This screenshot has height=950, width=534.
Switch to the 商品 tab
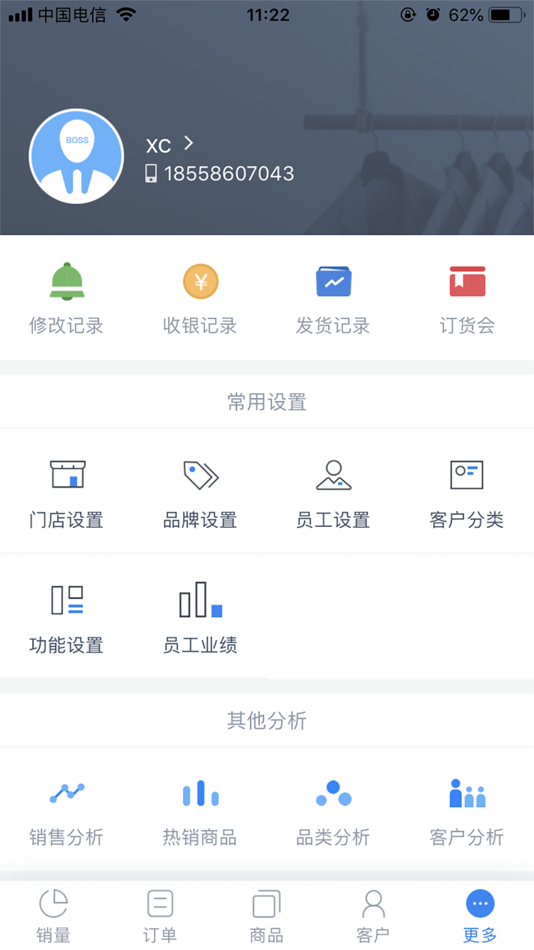pos(267,915)
